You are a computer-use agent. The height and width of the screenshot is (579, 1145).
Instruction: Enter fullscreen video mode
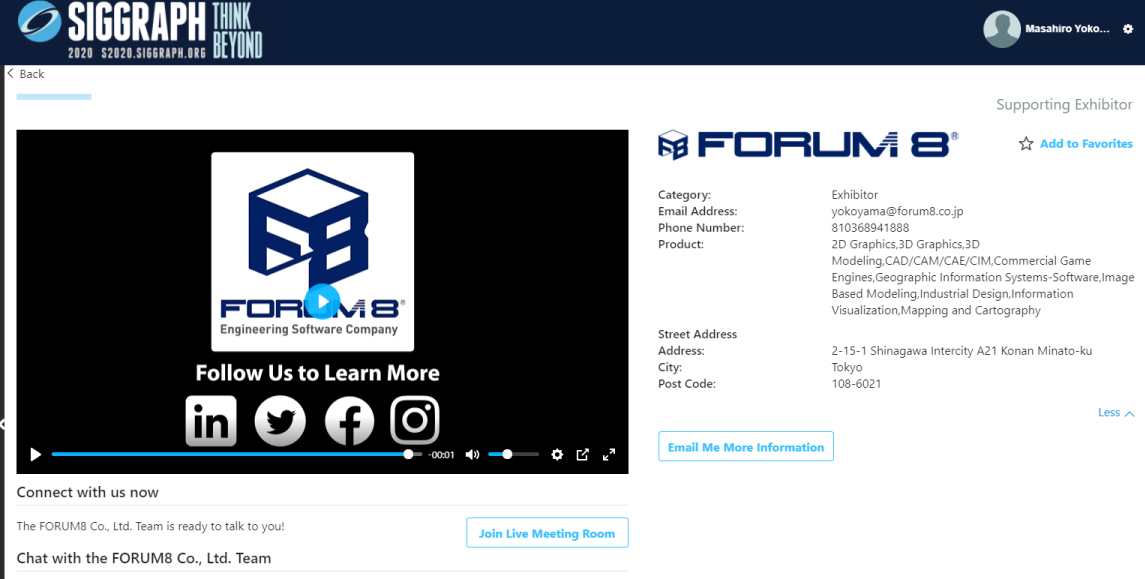pyautogui.click(x=608, y=455)
